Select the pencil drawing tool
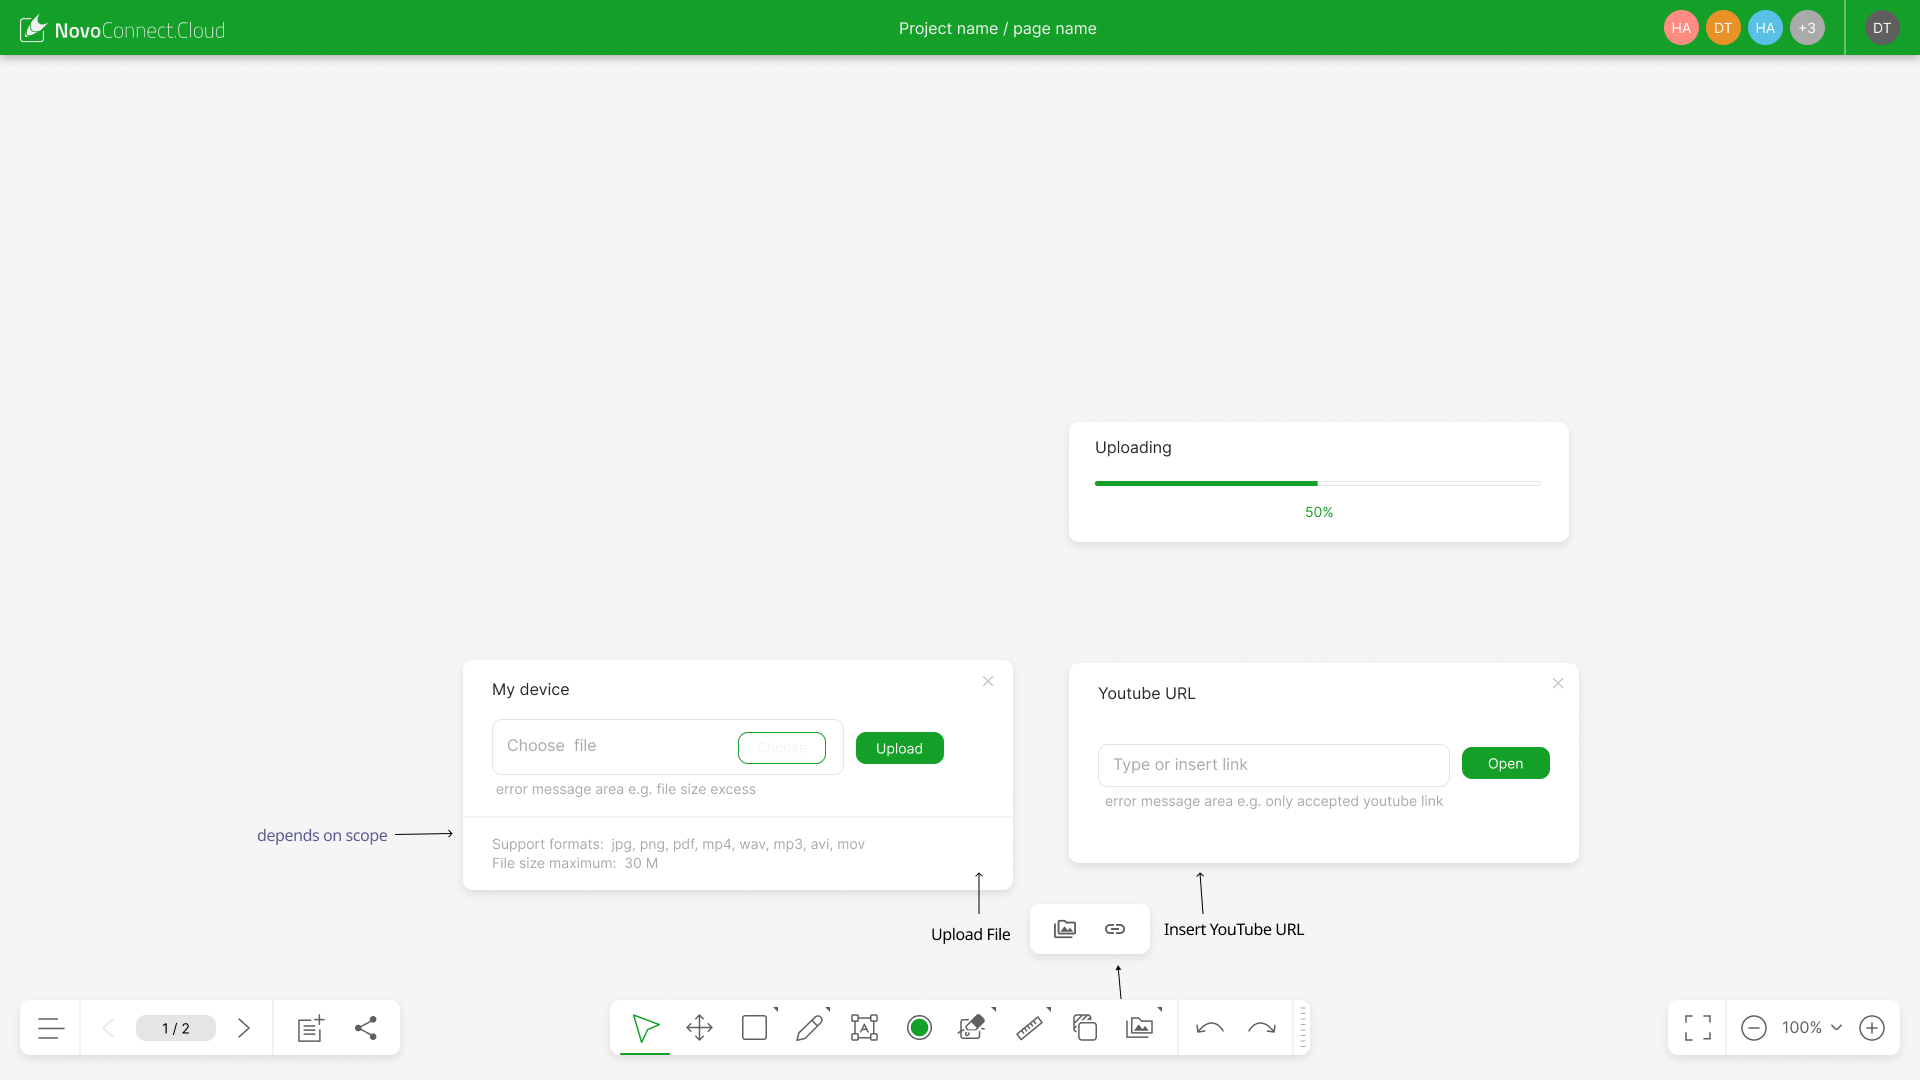 tap(809, 1027)
